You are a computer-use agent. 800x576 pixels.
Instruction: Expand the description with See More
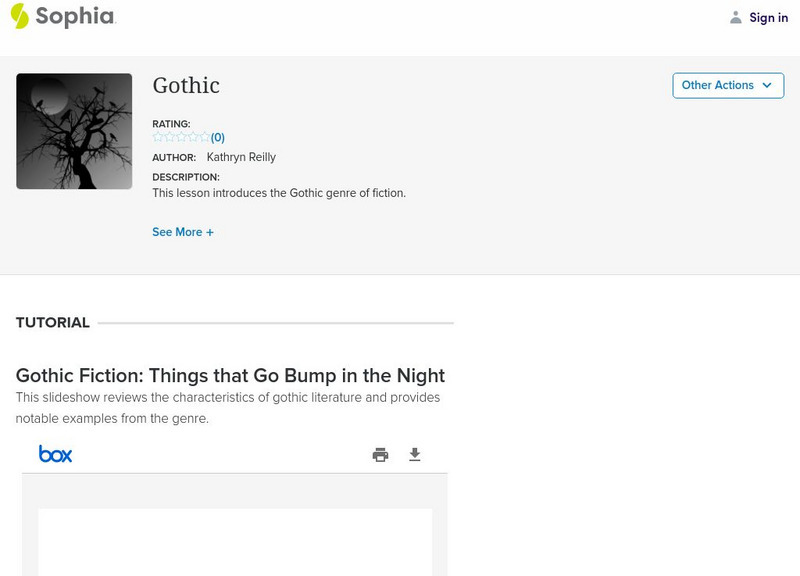pos(183,231)
